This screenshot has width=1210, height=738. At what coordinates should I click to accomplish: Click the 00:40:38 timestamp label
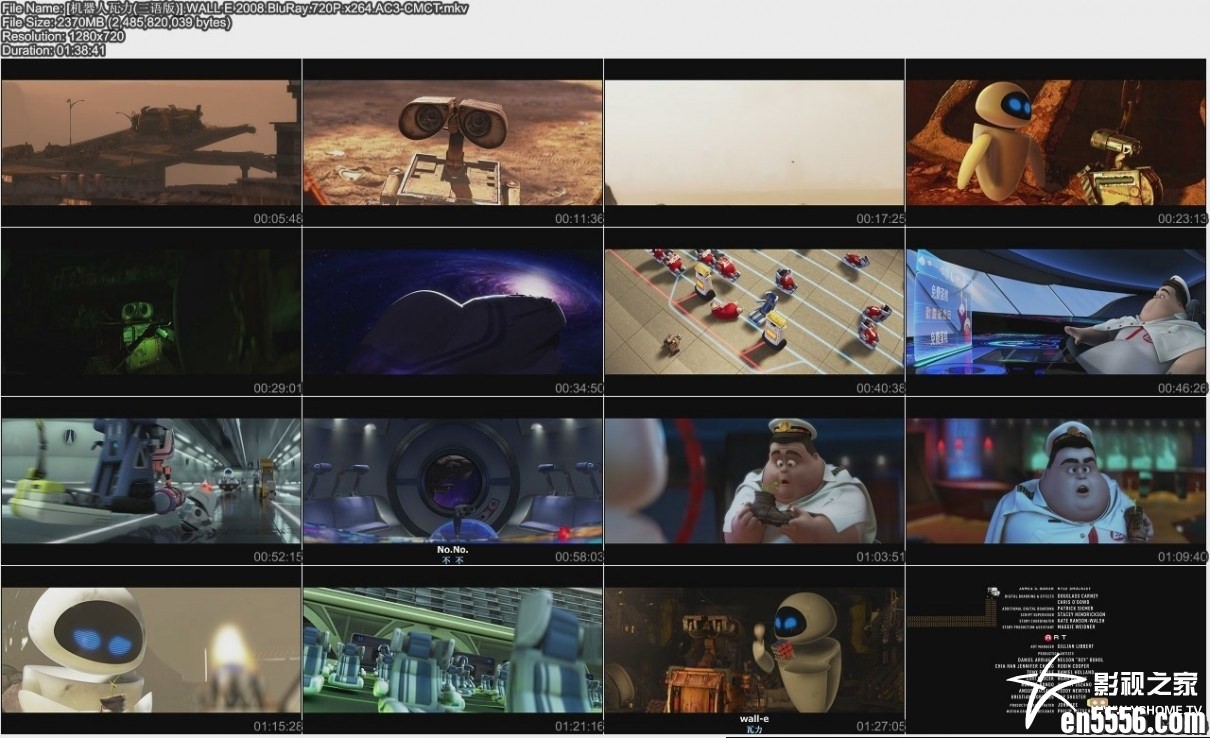[x=881, y=387]
